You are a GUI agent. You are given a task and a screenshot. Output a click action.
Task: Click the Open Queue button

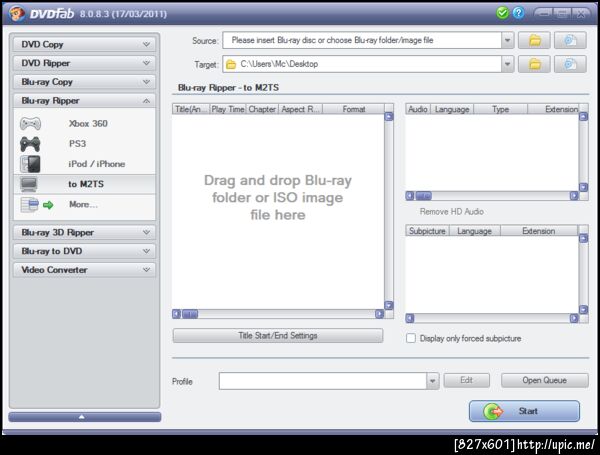click(x=545, y=380)
